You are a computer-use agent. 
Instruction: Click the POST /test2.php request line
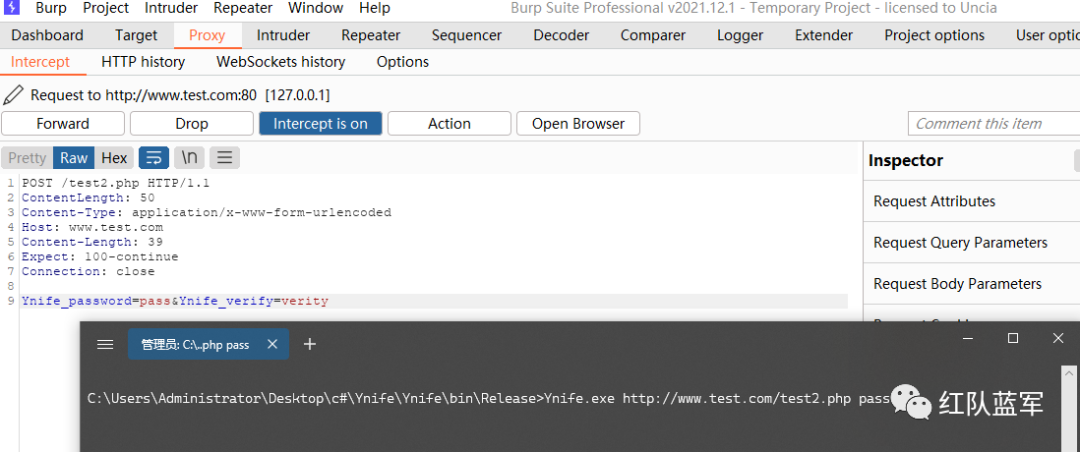point(116,183)
